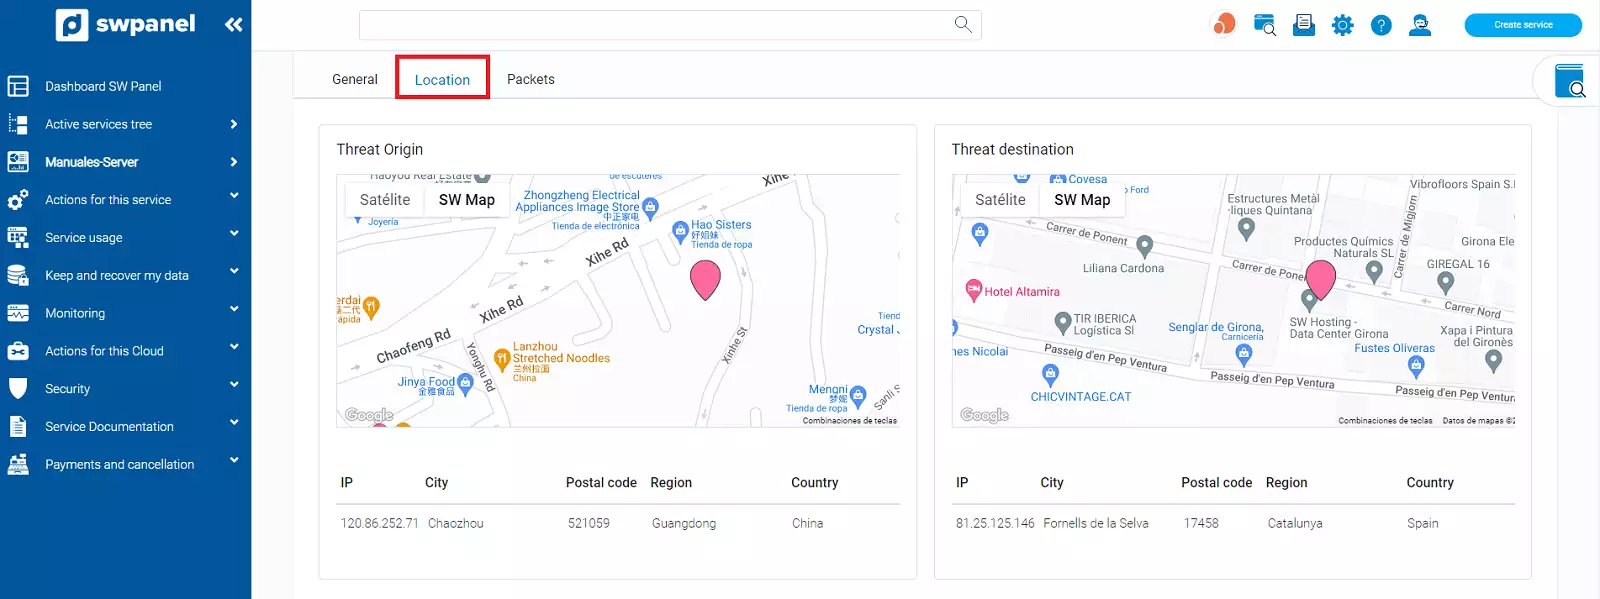Click the Create service button
The image size is (1600, 599).
pyautogui.click(x=1523, y=25)
